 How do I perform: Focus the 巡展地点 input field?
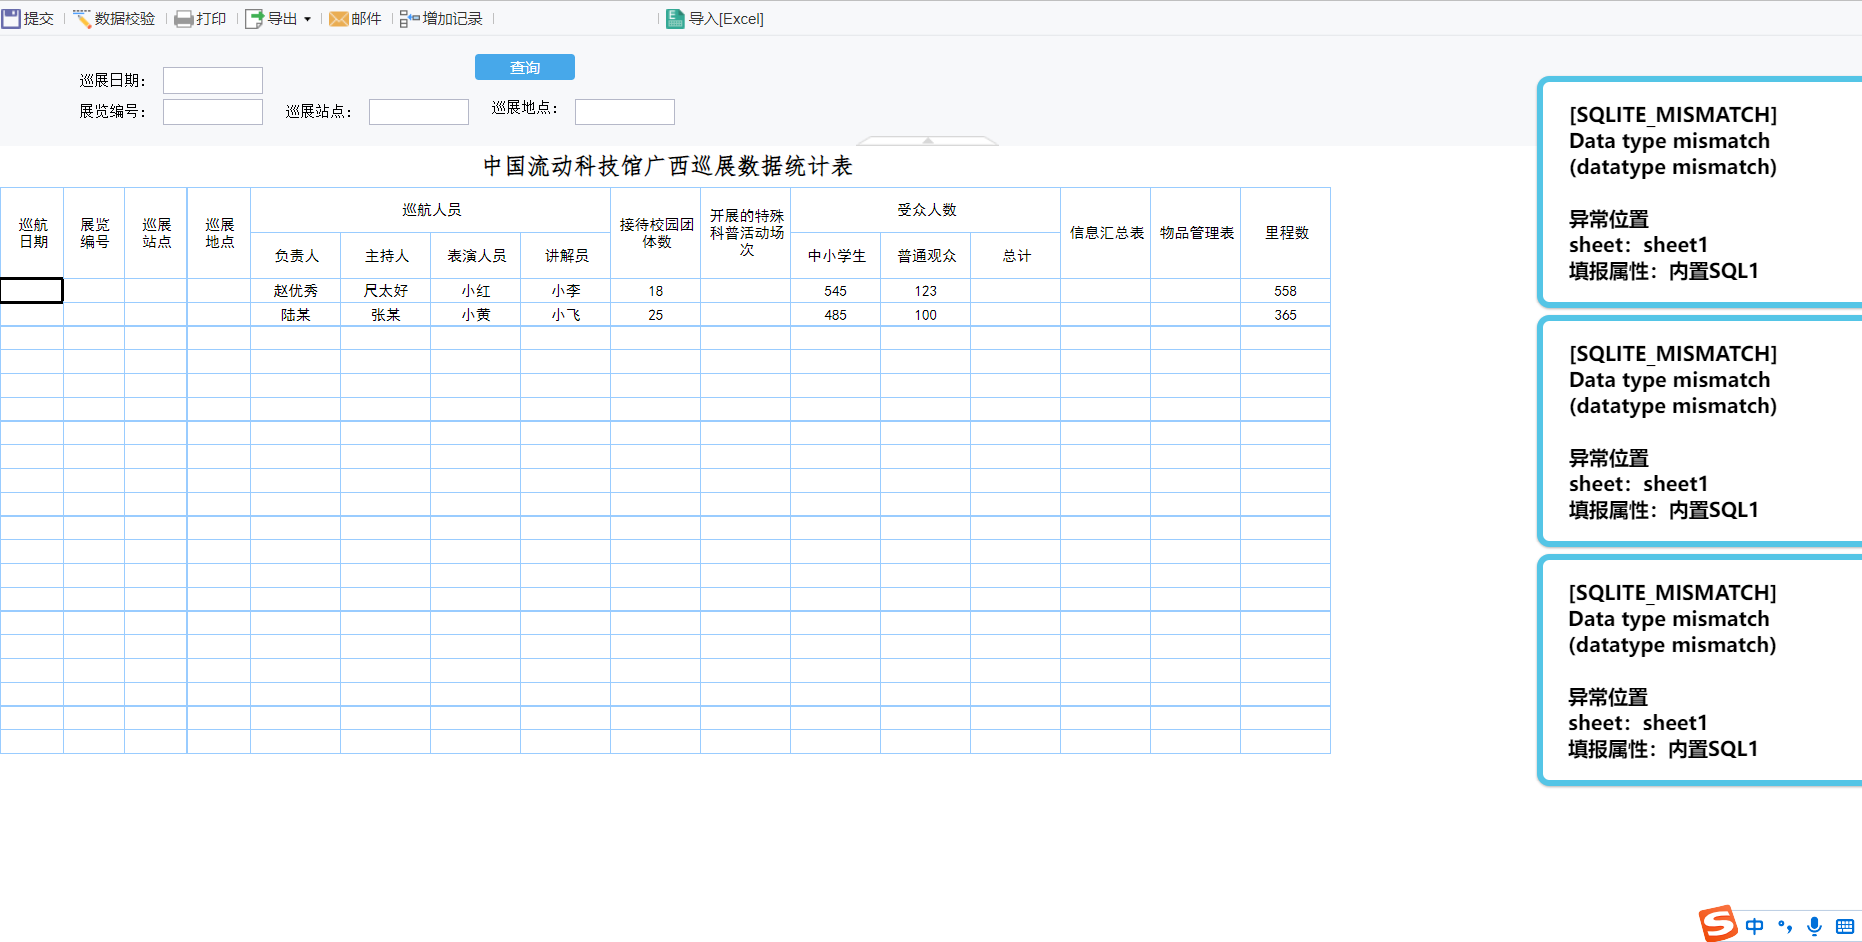click(625, 112)
